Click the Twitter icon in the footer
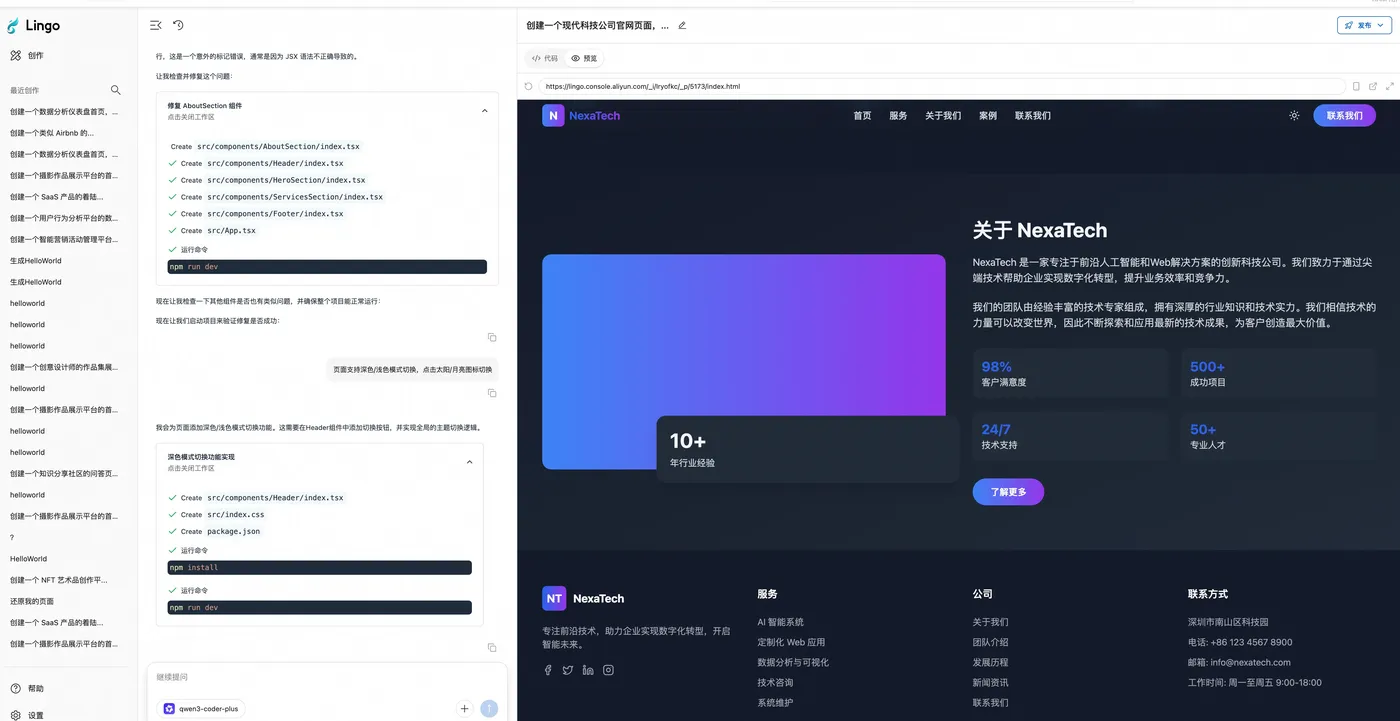 [x=568, y=670]
